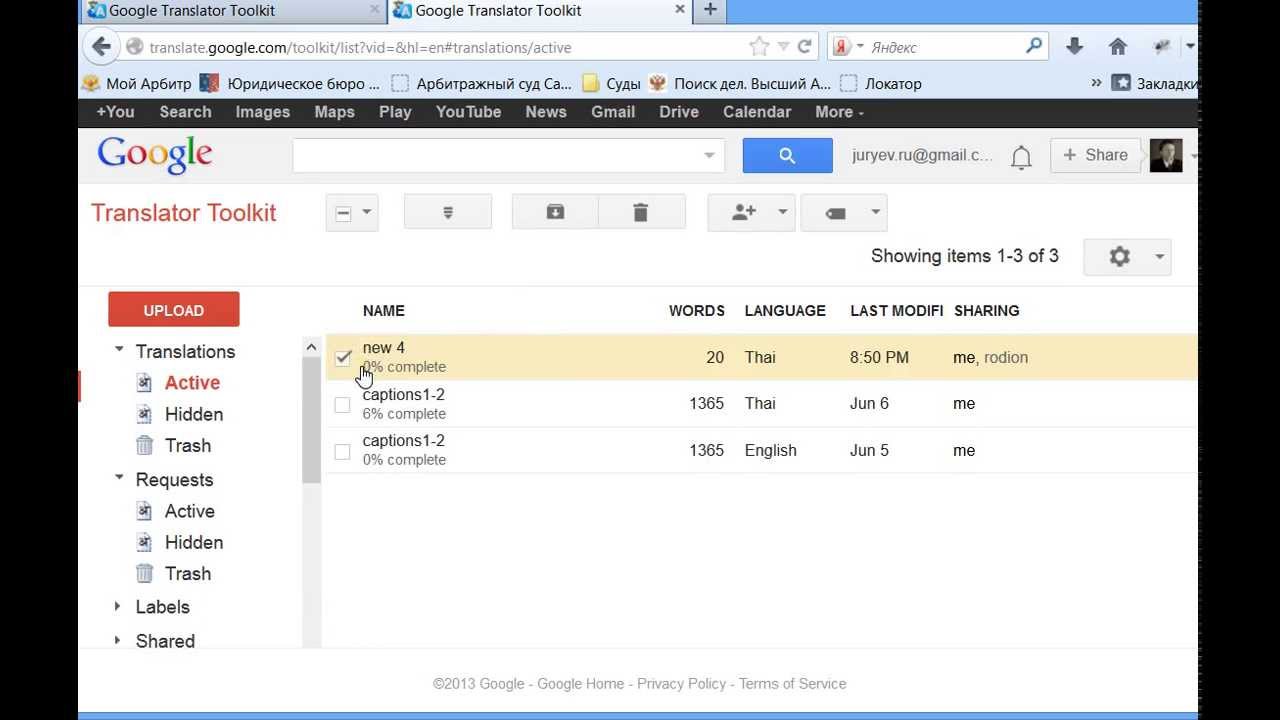
Task: Click the blue Google search button
Action: (x=787, y=155)
